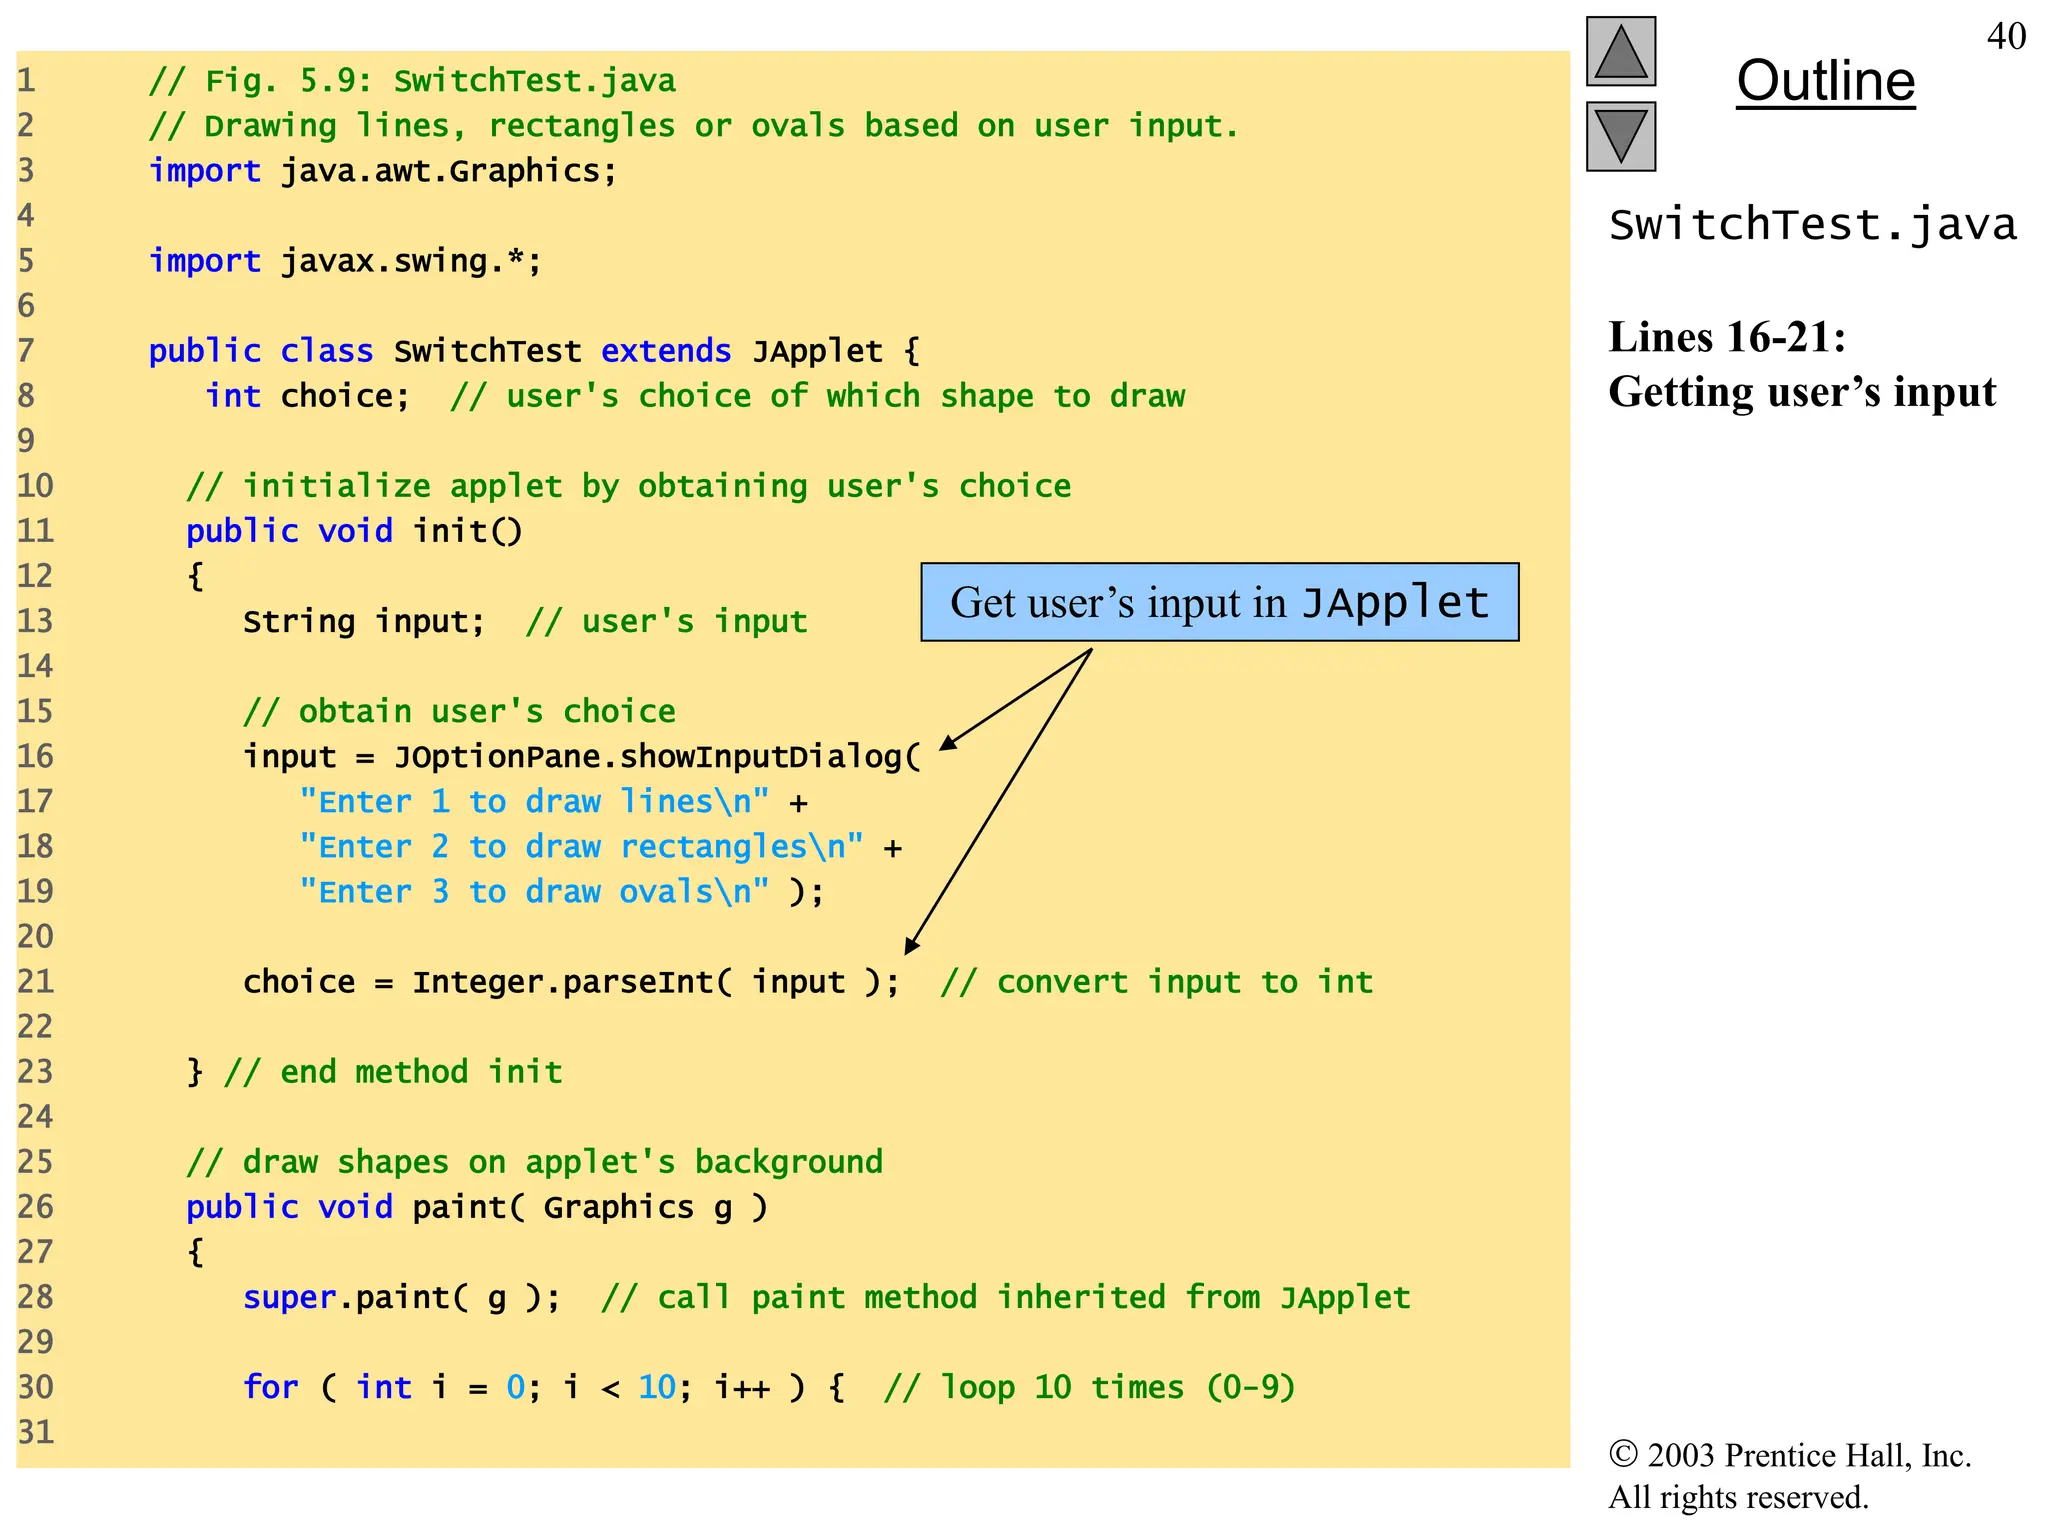The height and width of the screenshot is (1536, 2048).
Task: Click the down arrow navigation button
Action: pyautogui.click(x=1621, y=136)
